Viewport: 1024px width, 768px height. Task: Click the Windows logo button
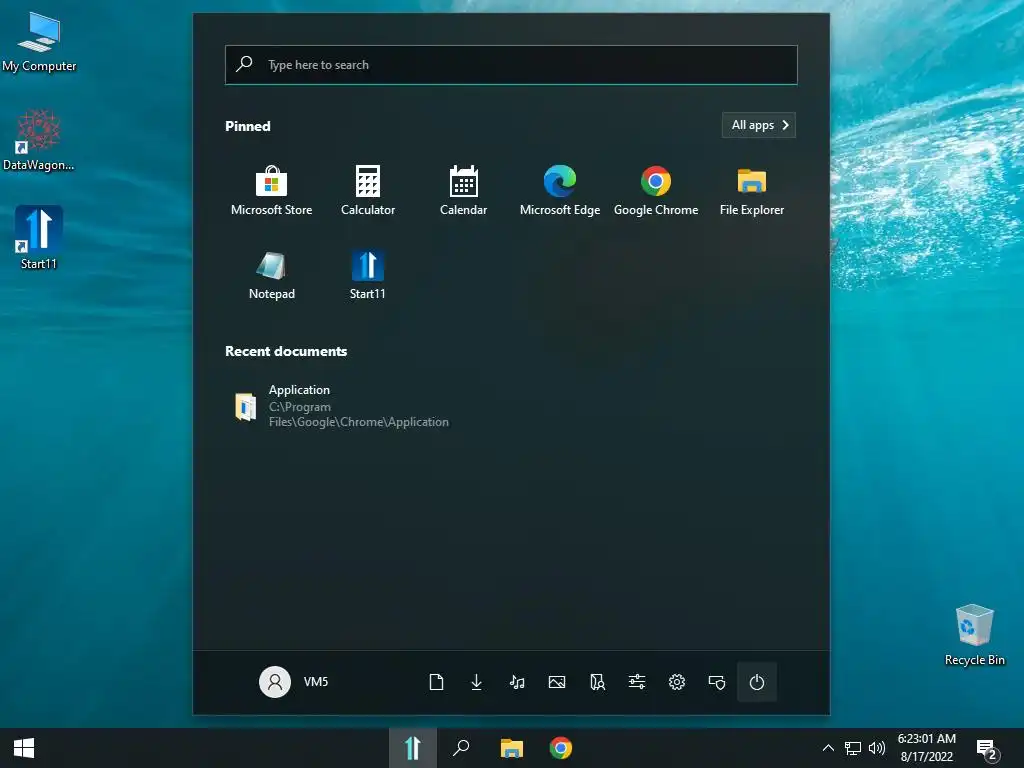pos(24,748)
